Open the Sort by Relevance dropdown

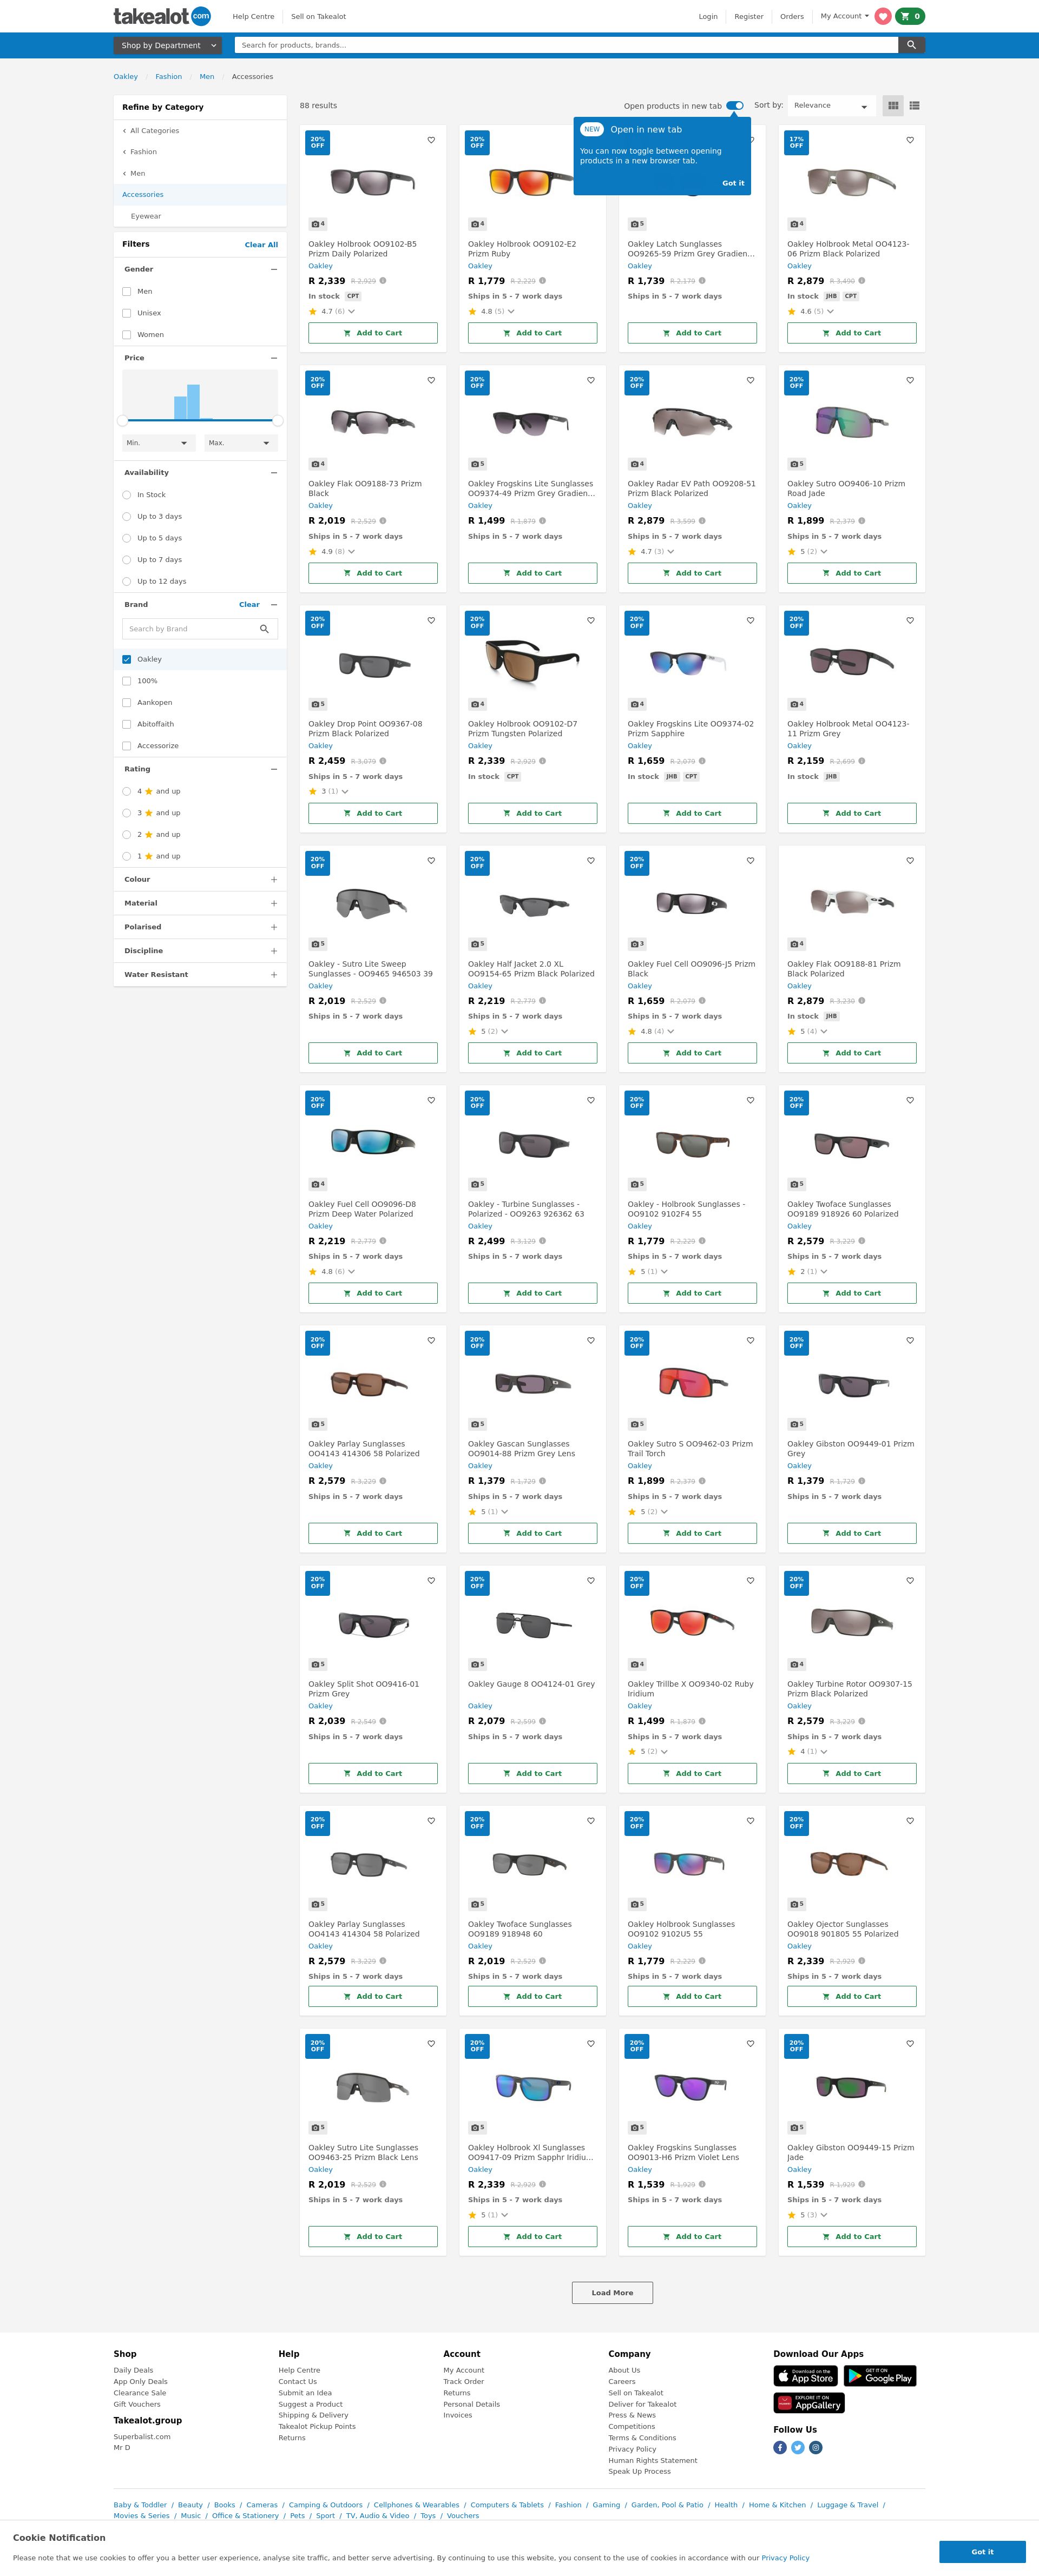pos(832,105)
